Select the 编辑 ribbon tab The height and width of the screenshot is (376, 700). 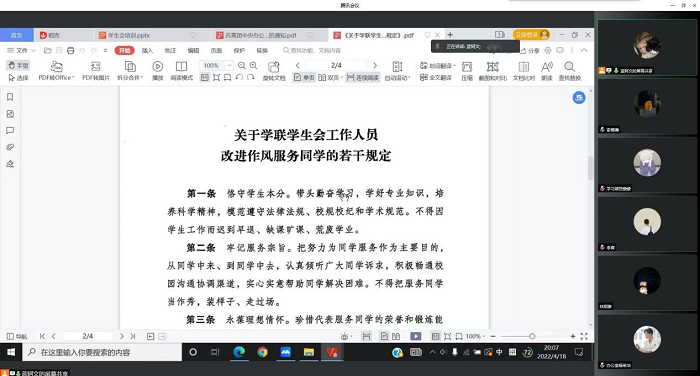[193, 50]
